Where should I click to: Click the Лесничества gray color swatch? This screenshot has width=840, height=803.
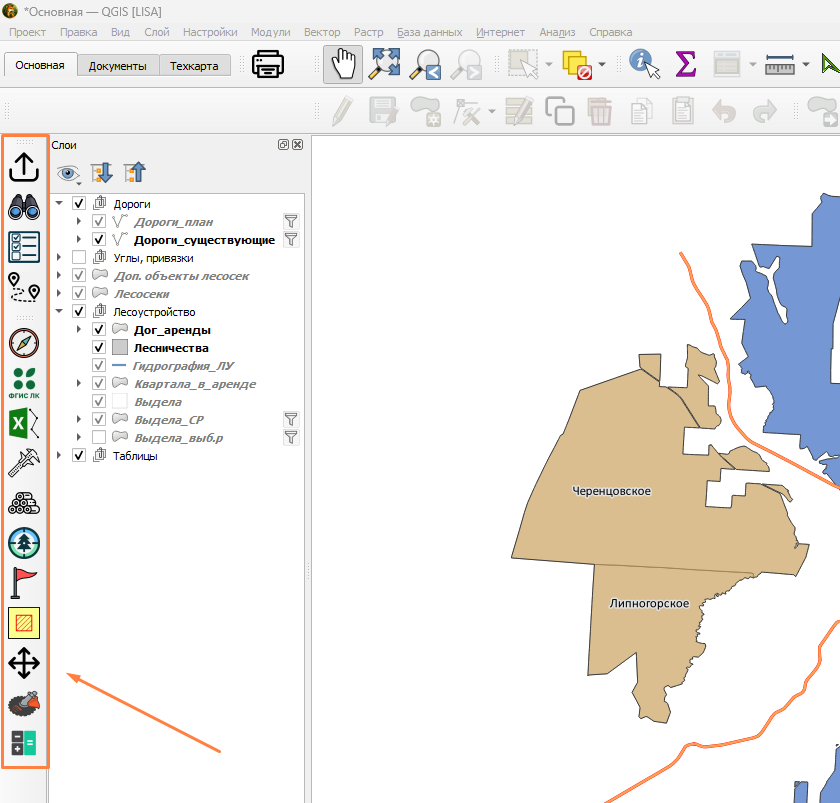[119, 347]
